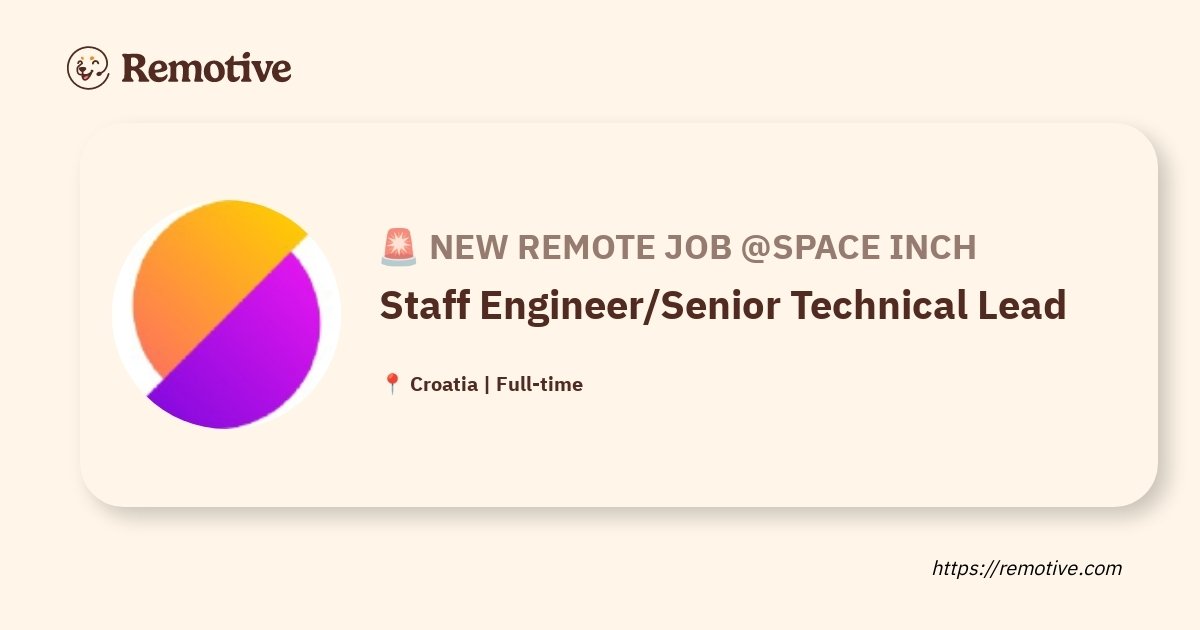Click the pipe separator between Croatia and Full-time
This screenshot has height=630, width=1200.
click(x=487, y=384)
